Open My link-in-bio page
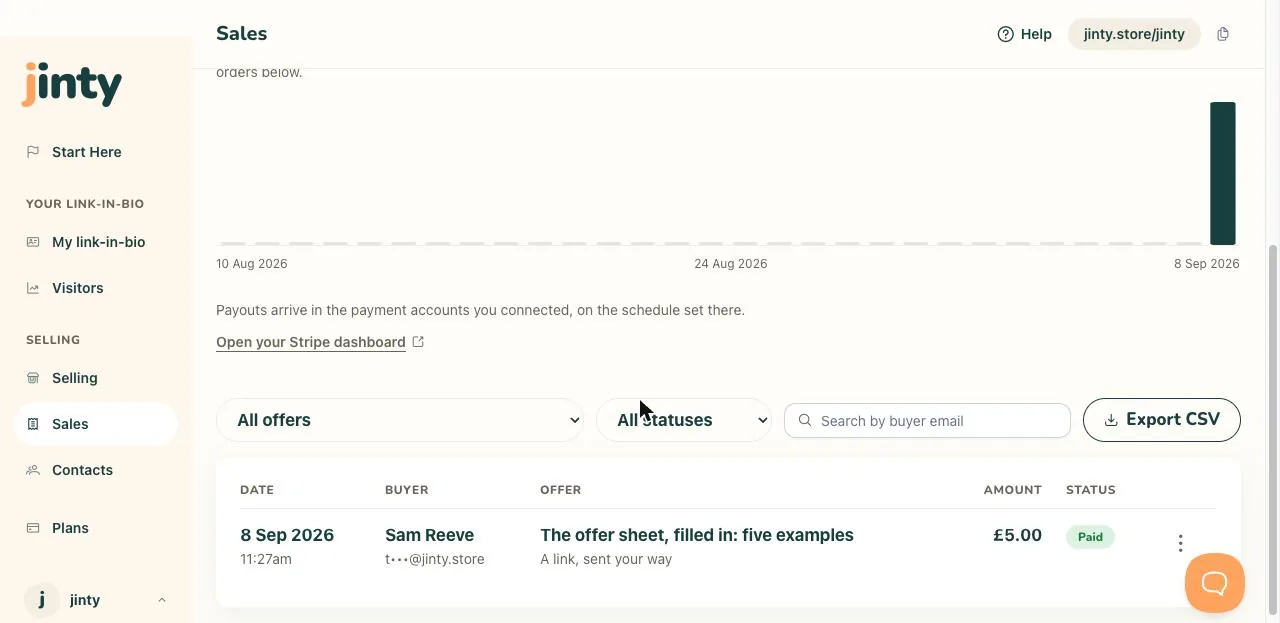Image resolution: width=1280 pixels, height=623 pixels. (x=96, y=242)
